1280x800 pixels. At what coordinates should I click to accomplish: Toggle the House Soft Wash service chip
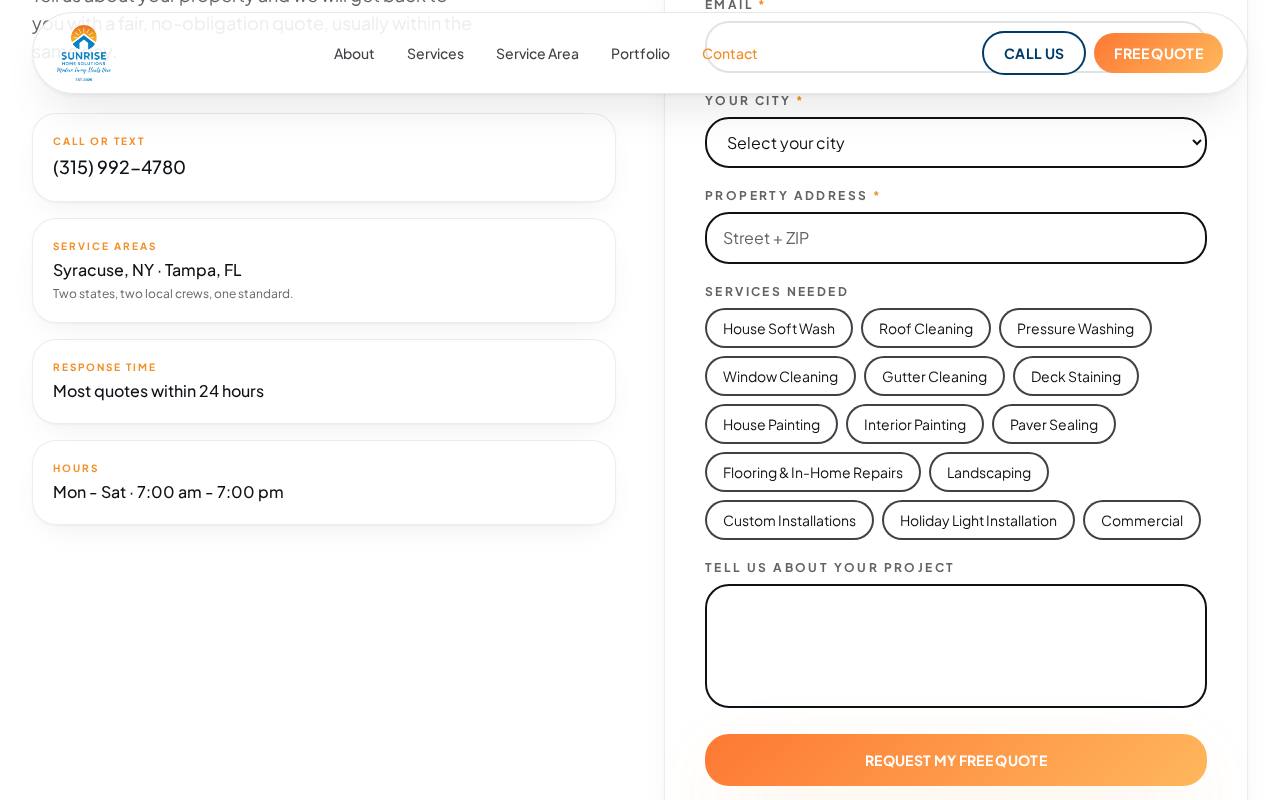(x=779, y=328)
